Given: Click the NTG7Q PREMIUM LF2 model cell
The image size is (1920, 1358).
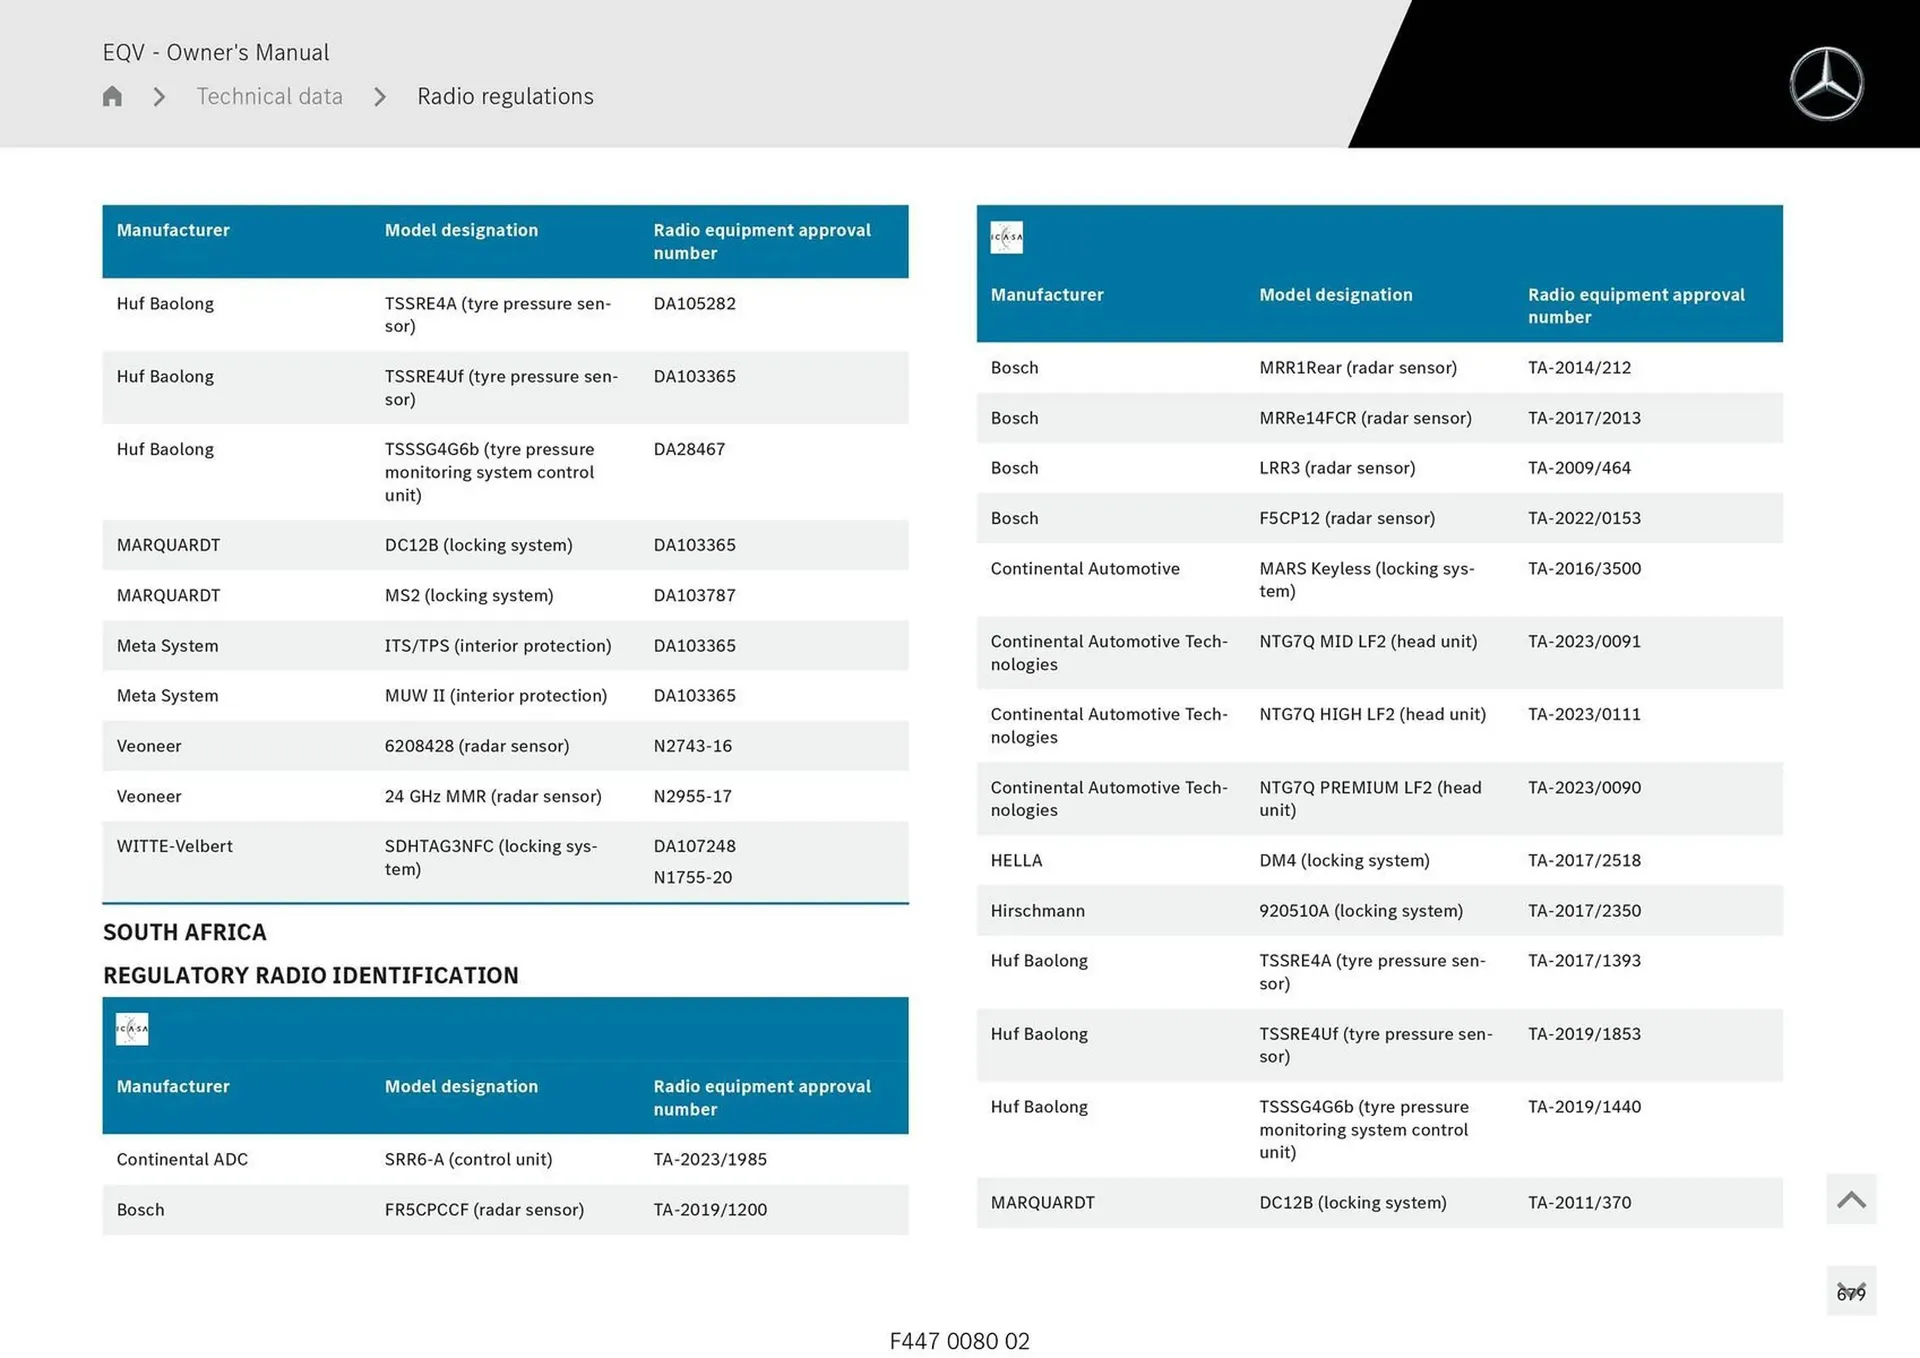Looking at the screenshot, I should point(1370,798).
